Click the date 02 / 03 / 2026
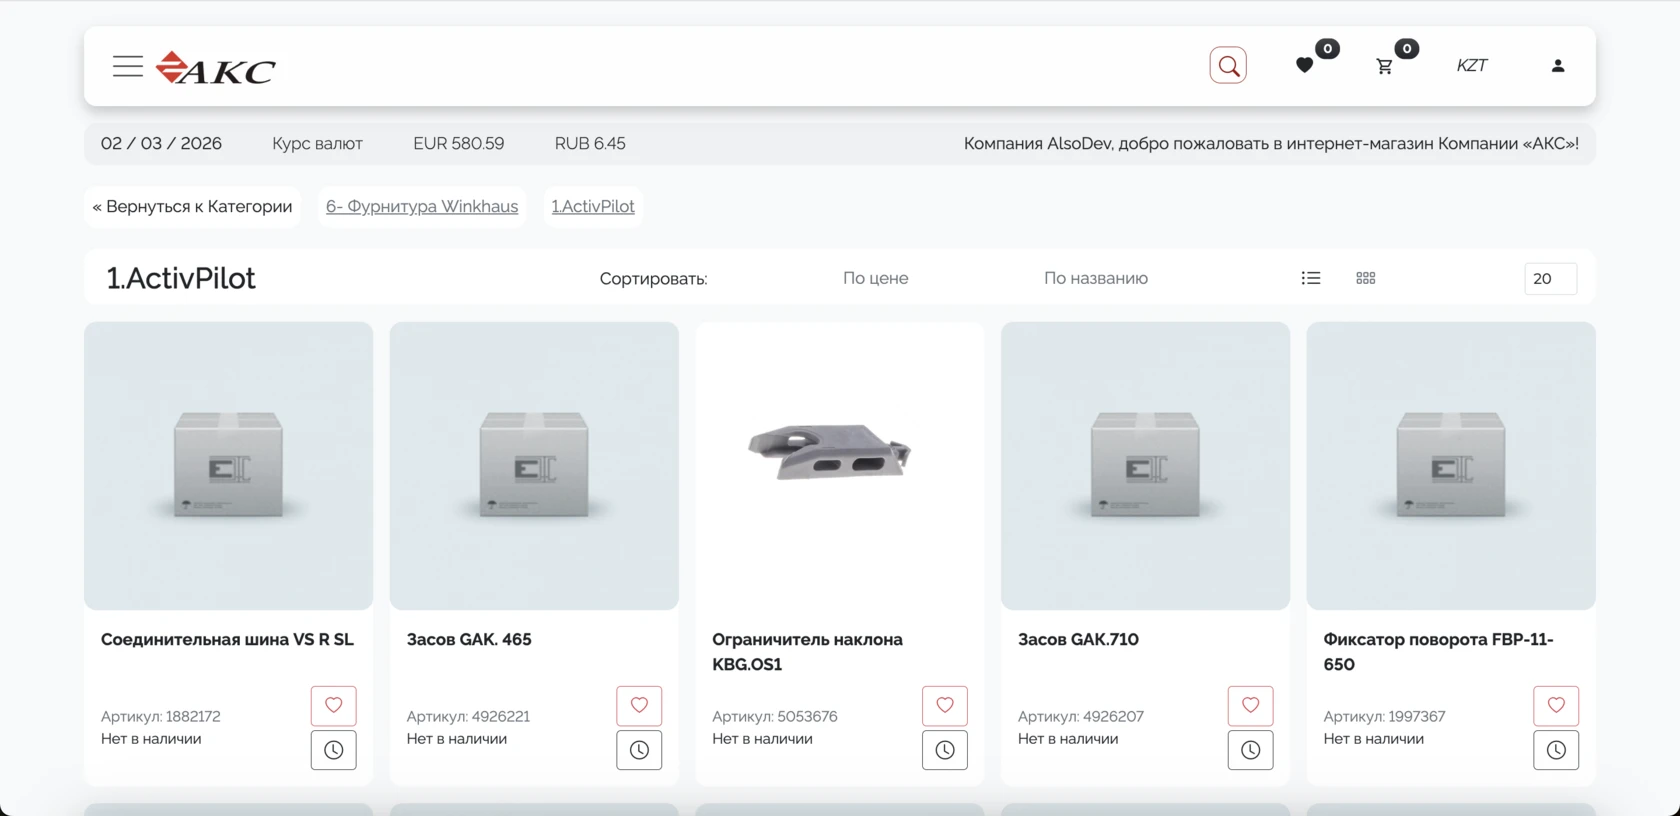Screen dimensions: 1680x816 tap(161, 143)
